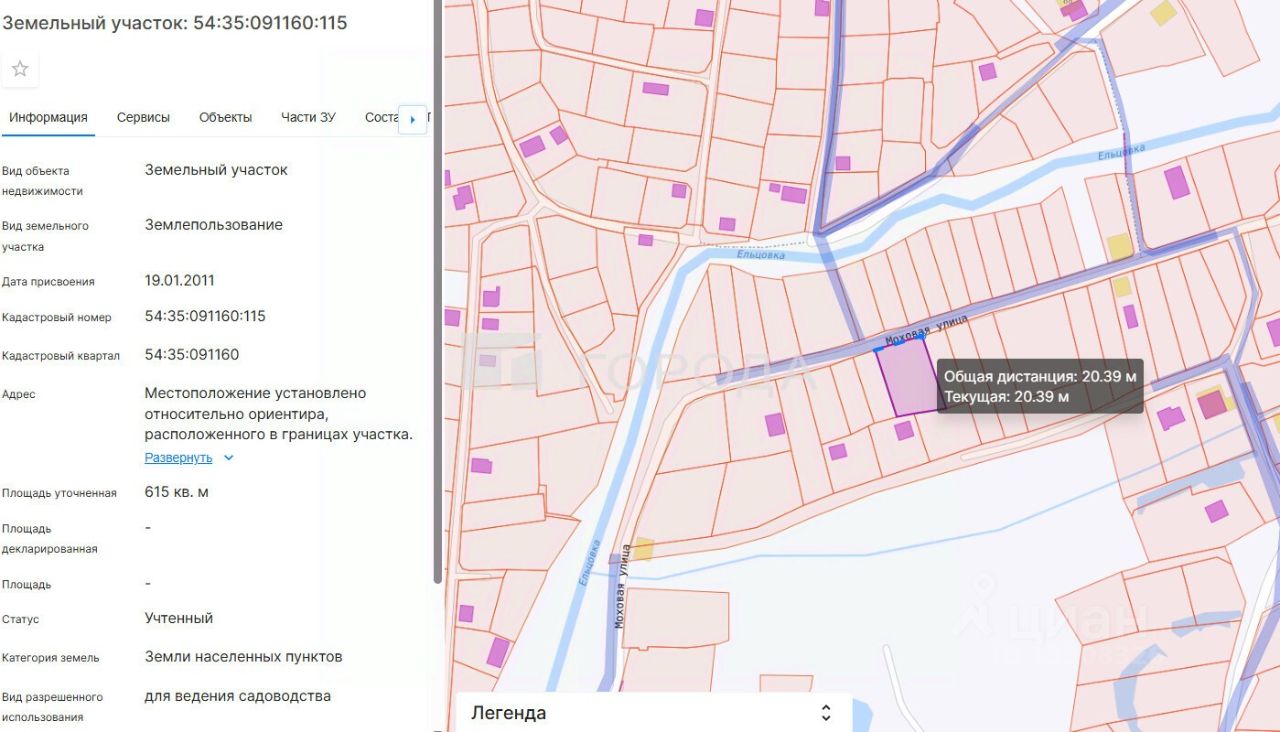
Task: Open the Части ЗУ tab
Action: tap(308, 117)
